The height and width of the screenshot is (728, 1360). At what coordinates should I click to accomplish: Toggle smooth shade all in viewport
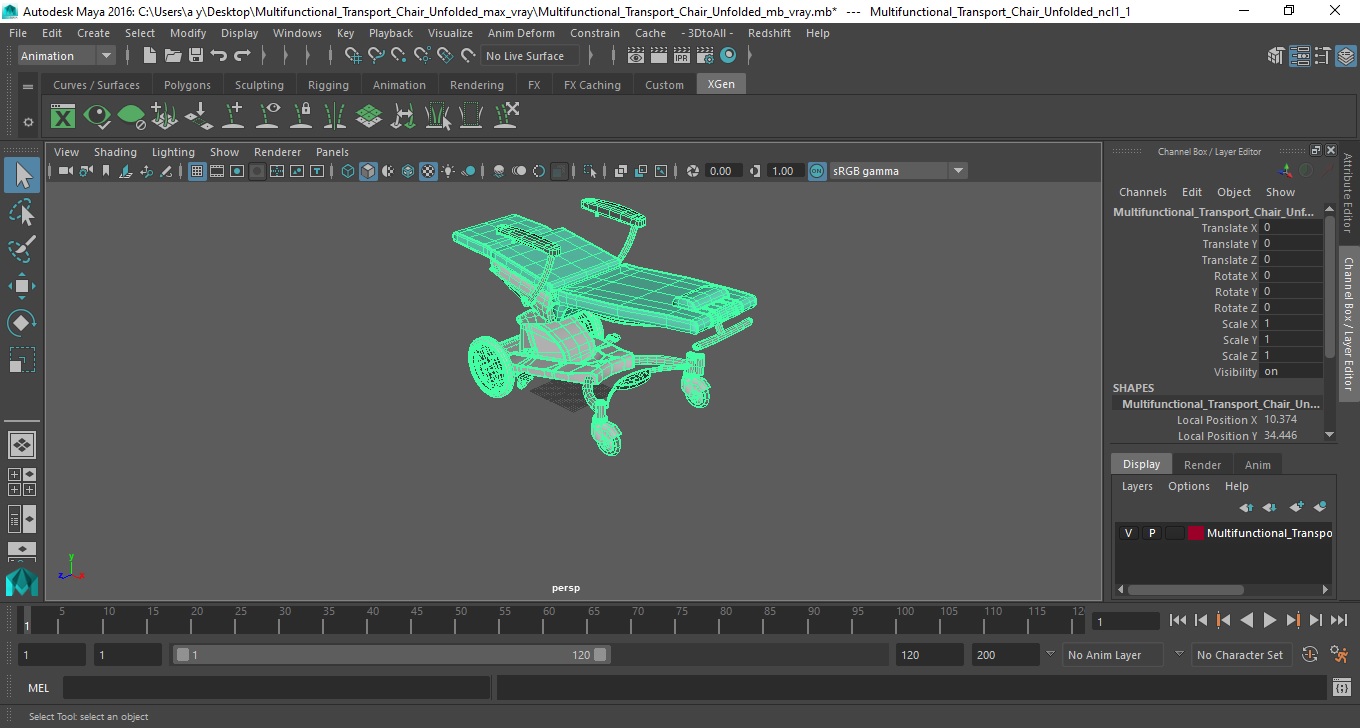point(368,171)
